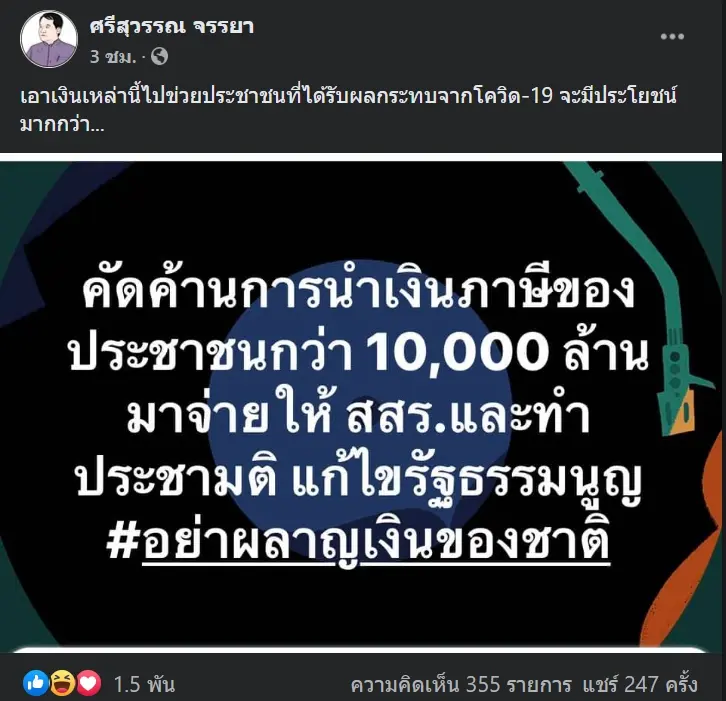Click the image line 'มาจ่ายให้ สสร.และทำ'

click(359, 414)
